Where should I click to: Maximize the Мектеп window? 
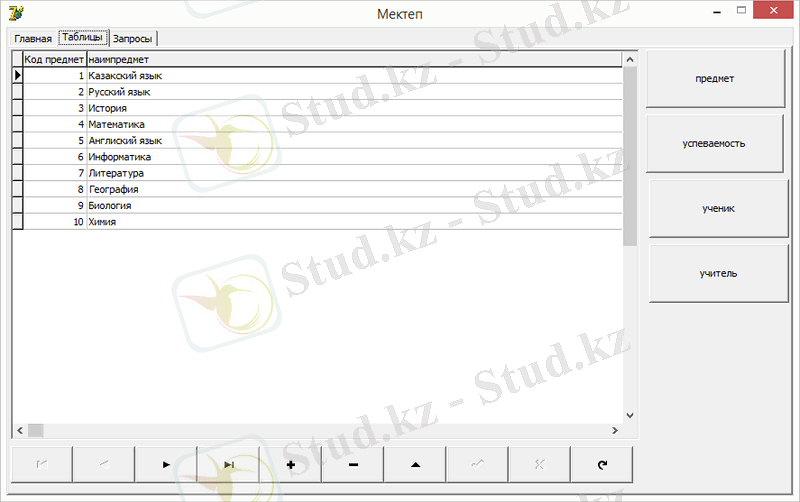(741, 10)
